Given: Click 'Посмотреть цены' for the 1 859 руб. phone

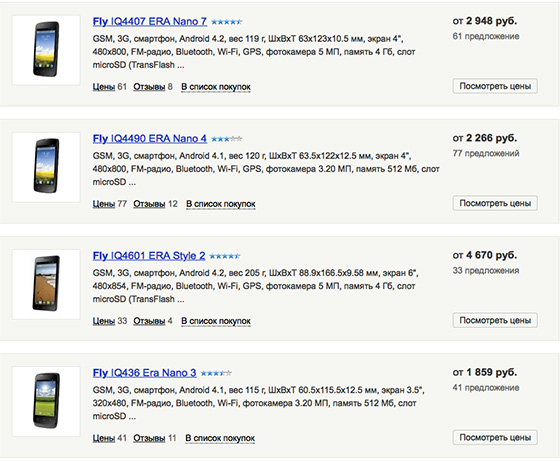Looking at the screenshot, I should (495, 437).
